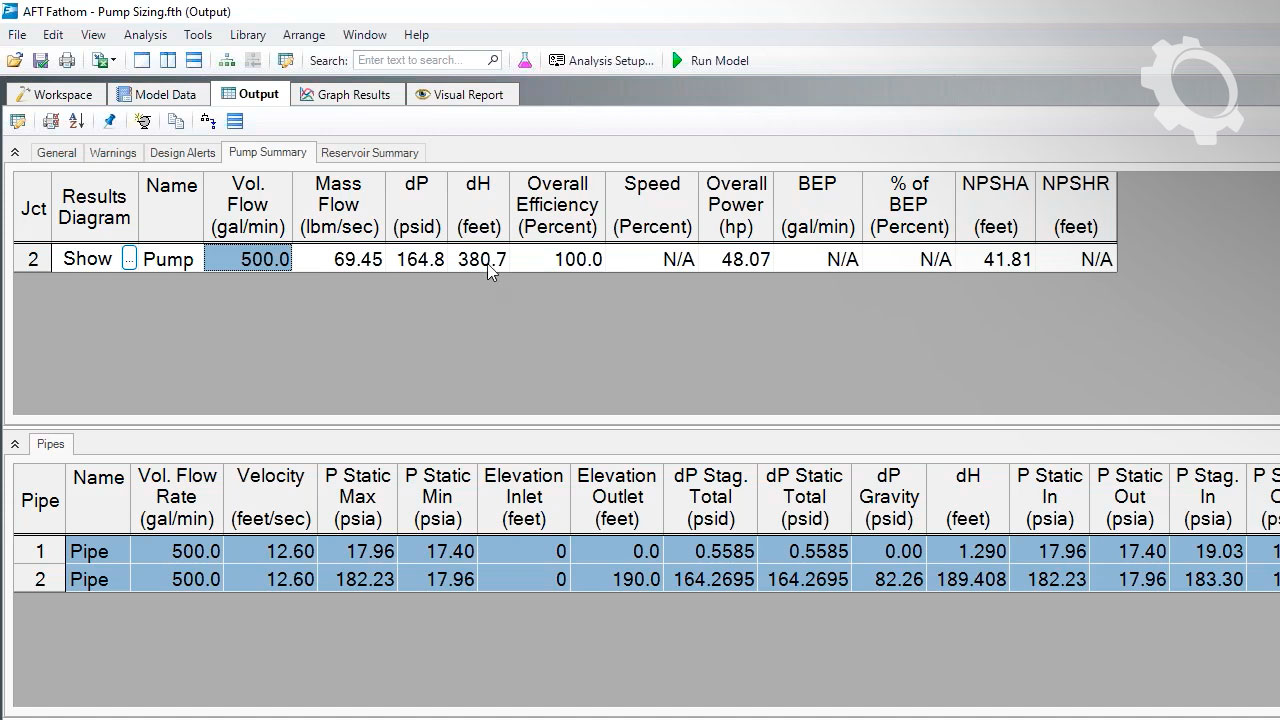This screenshot has height=720, width=1280.
Task: Click the Print icon
Action: point(67,61)
